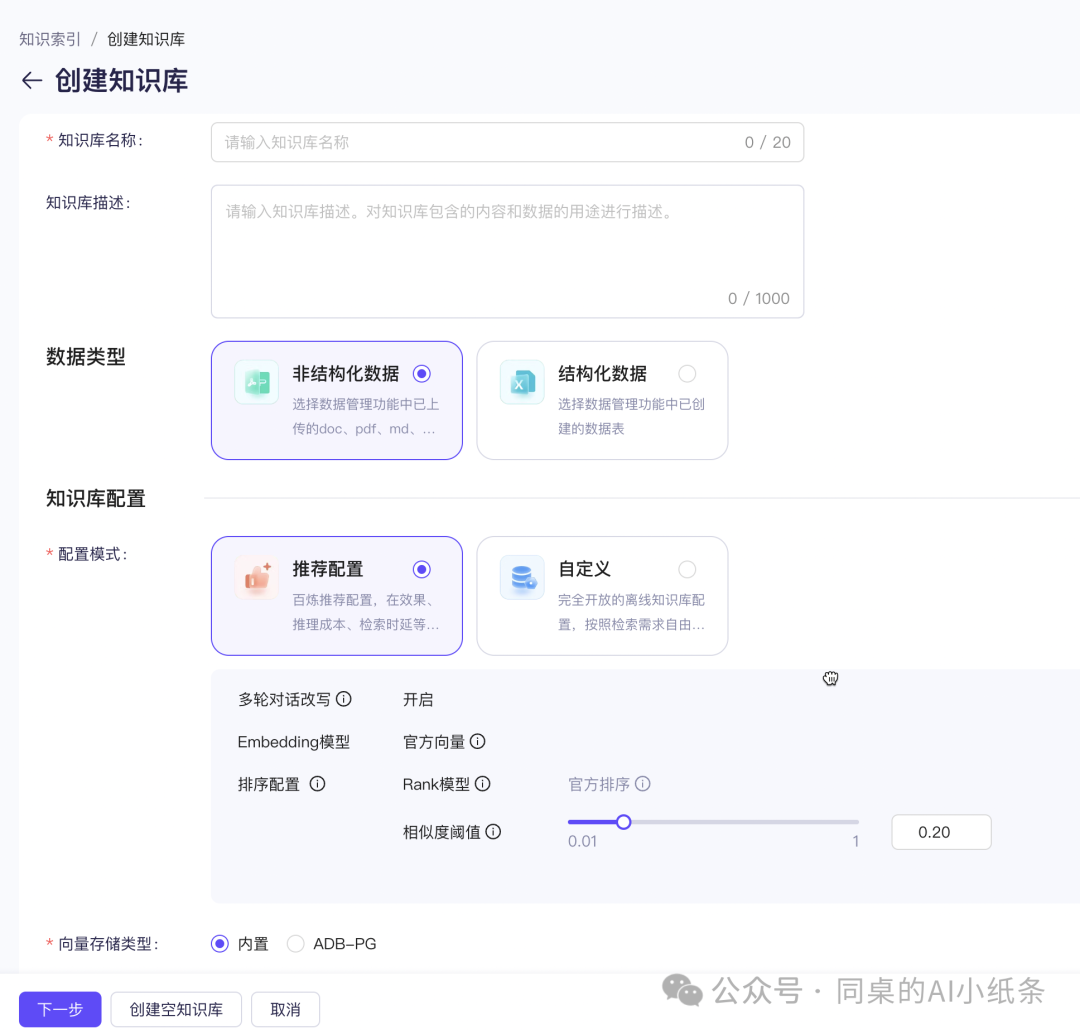The width and height of the screenshot is (1080, 1034).
Task: Click the 自定义 card description text
Action: tap(631, 612)
